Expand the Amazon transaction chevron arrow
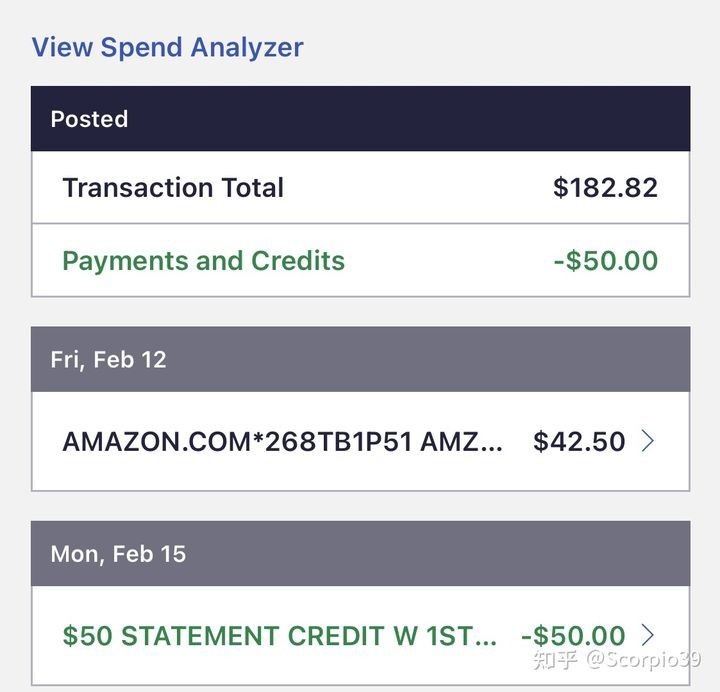Screen dimensions: 720x692 point(648,441)
